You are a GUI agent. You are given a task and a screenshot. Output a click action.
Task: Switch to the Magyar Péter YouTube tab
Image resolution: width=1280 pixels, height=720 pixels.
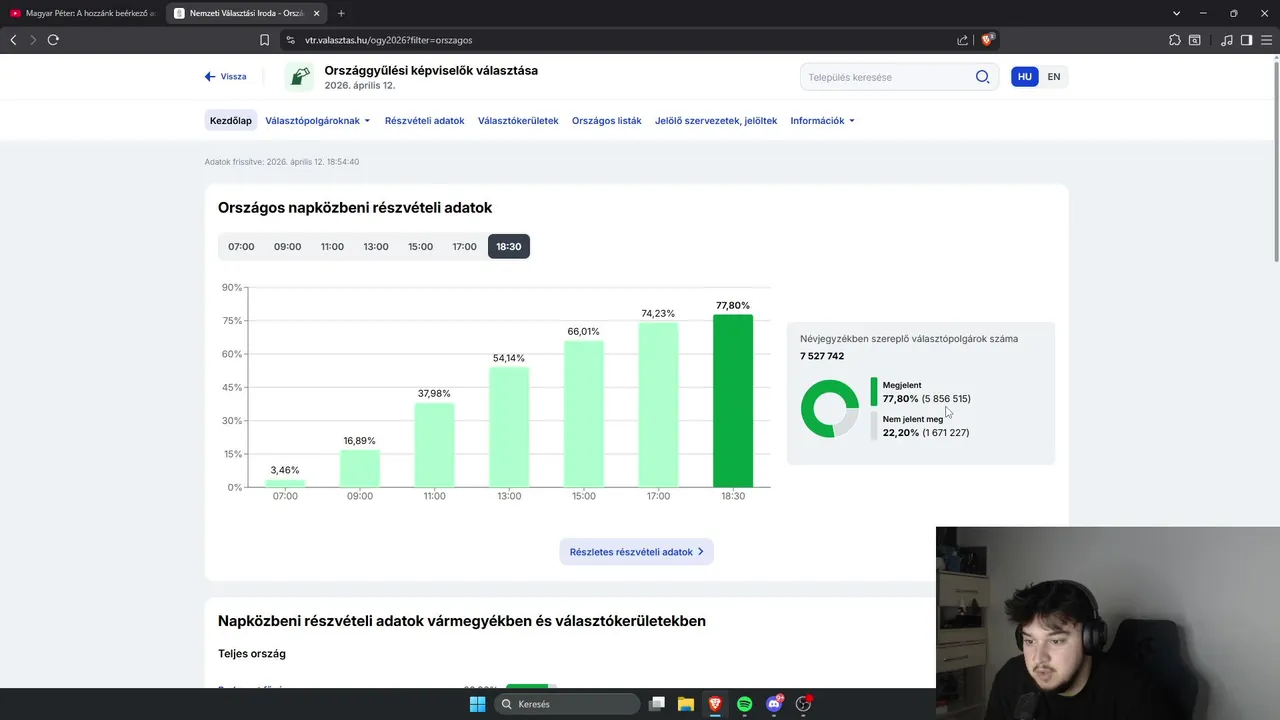coord(82,13)
